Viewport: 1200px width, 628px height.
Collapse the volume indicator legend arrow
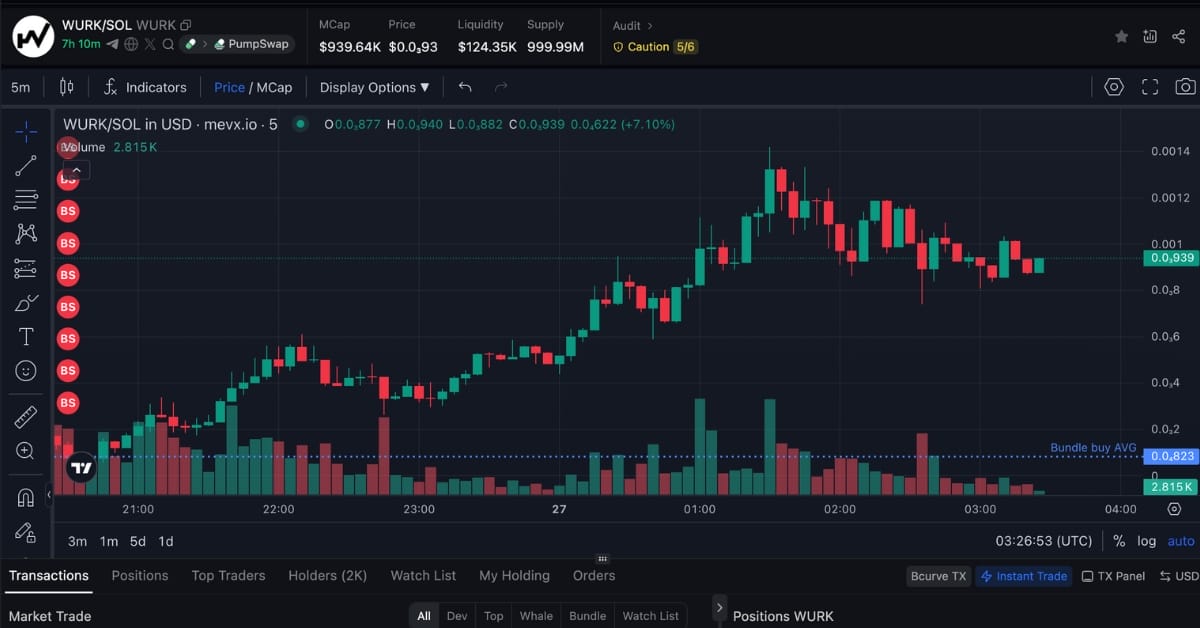[x=77, y=170]
